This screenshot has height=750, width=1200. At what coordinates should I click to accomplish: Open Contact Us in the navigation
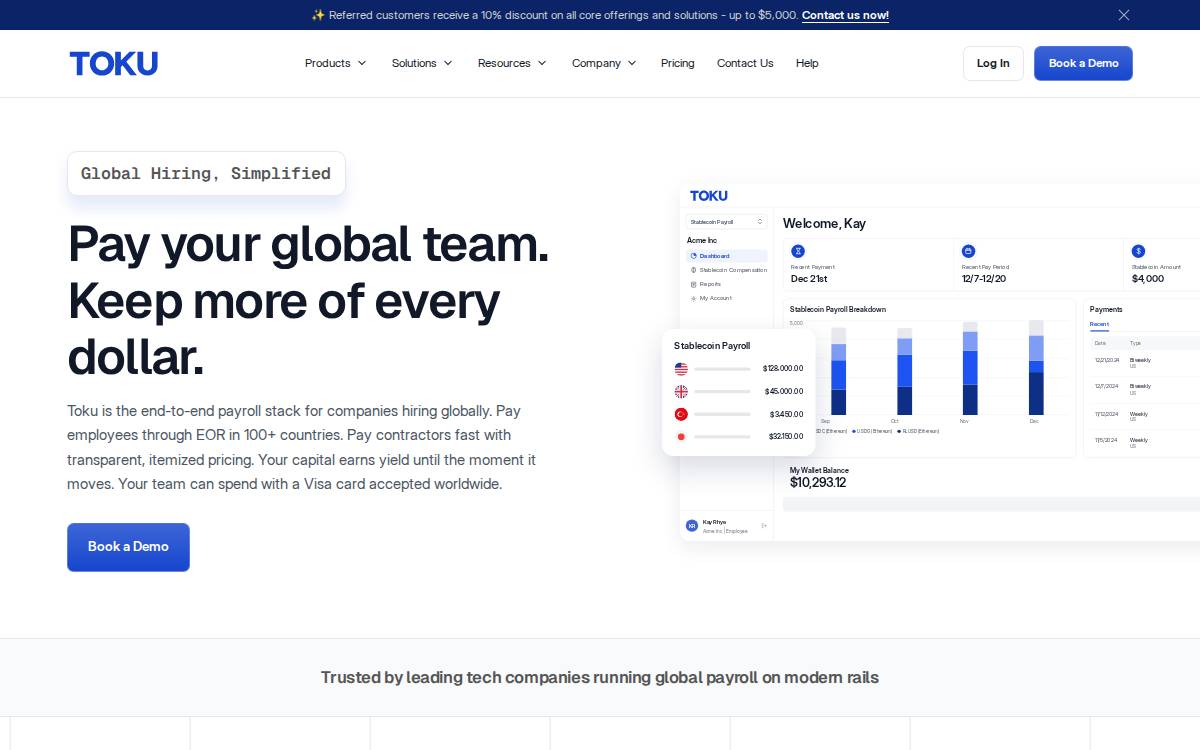point(745,63)
